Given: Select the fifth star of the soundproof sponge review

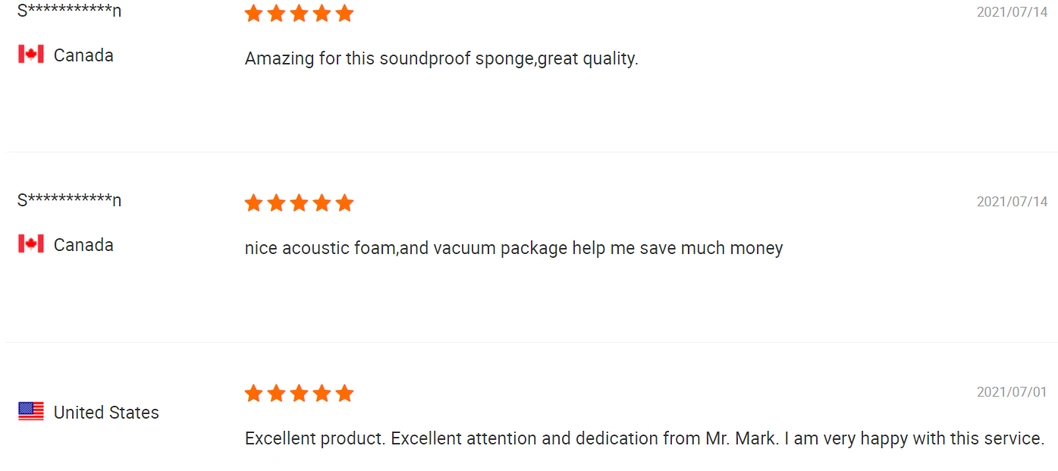Looking at the screenshot, I should point(344,14).
